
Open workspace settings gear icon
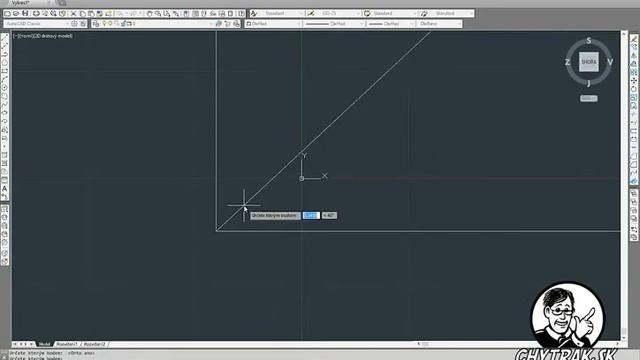click(74, 24)
